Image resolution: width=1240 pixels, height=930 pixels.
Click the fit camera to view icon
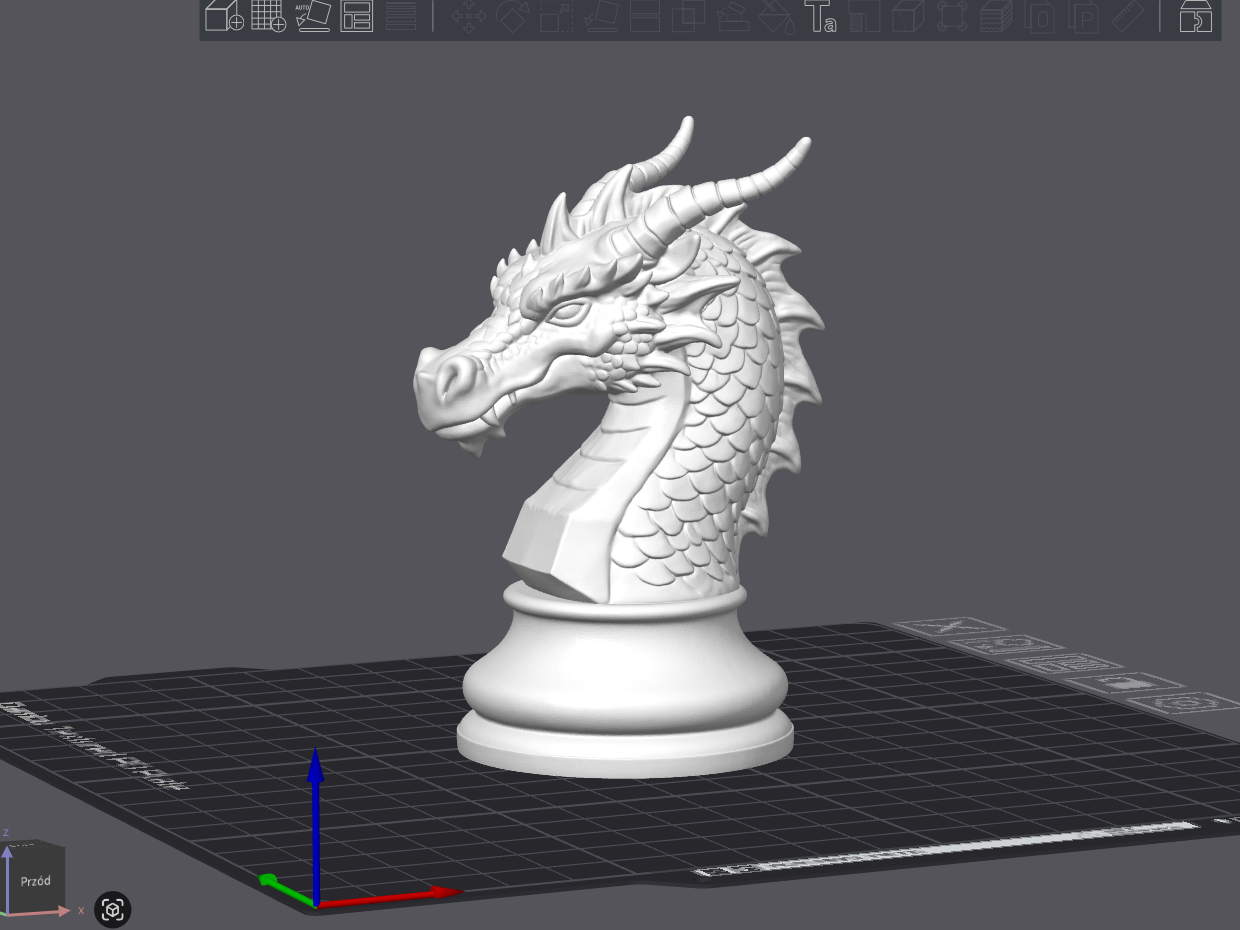point(113,910)
